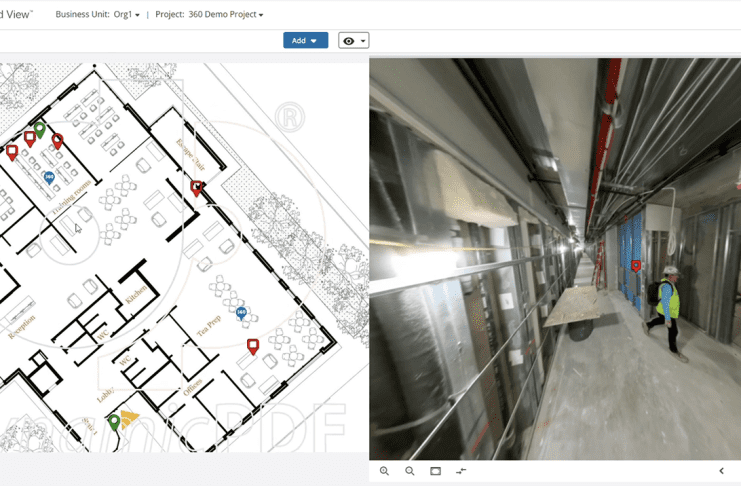741x486 pixels.
Task: Click the compare arrows icon under the photo
Action: coord(461,471)
